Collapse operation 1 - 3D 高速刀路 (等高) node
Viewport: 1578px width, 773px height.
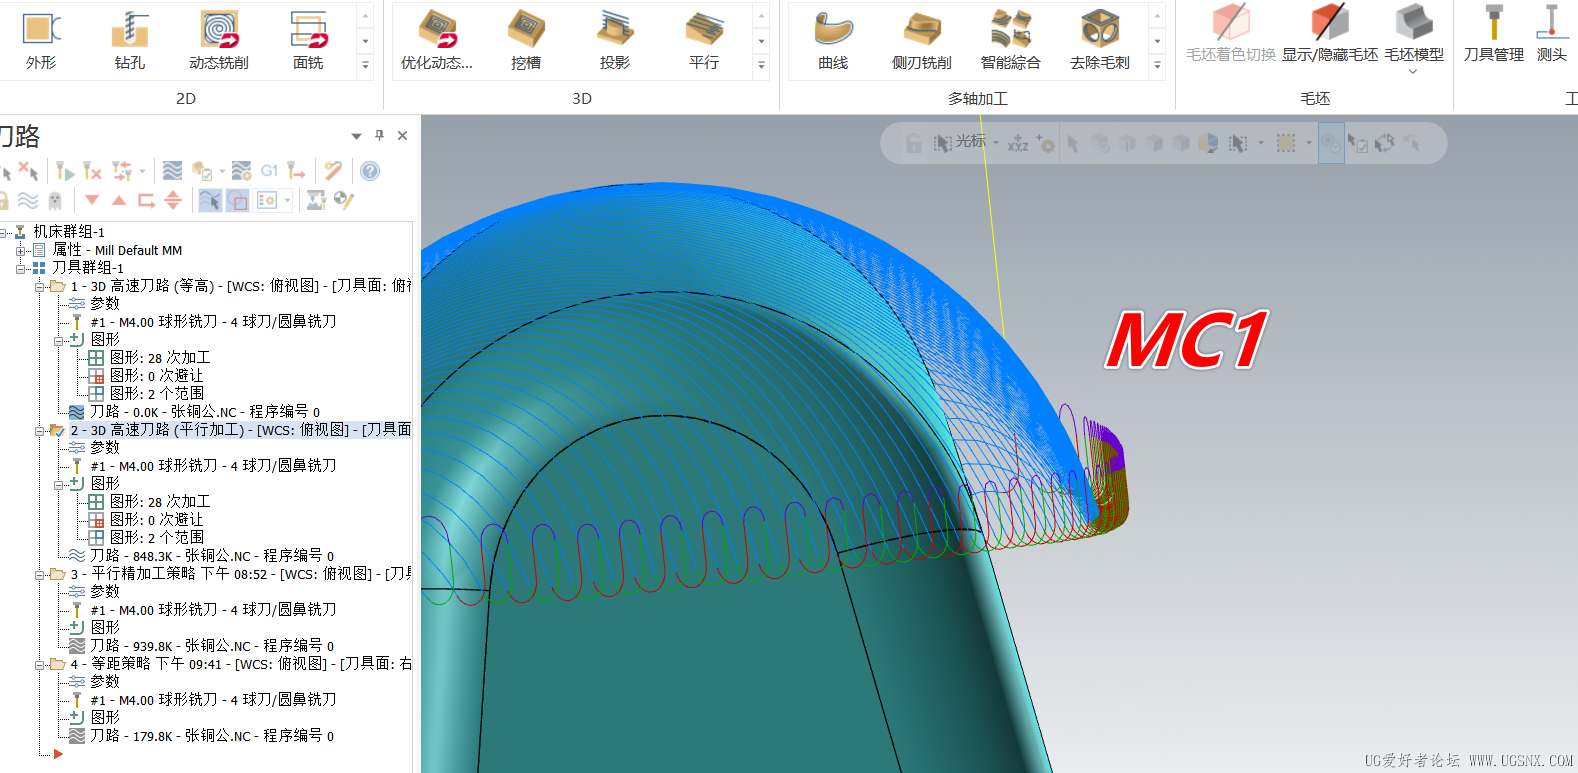(40, 286)
